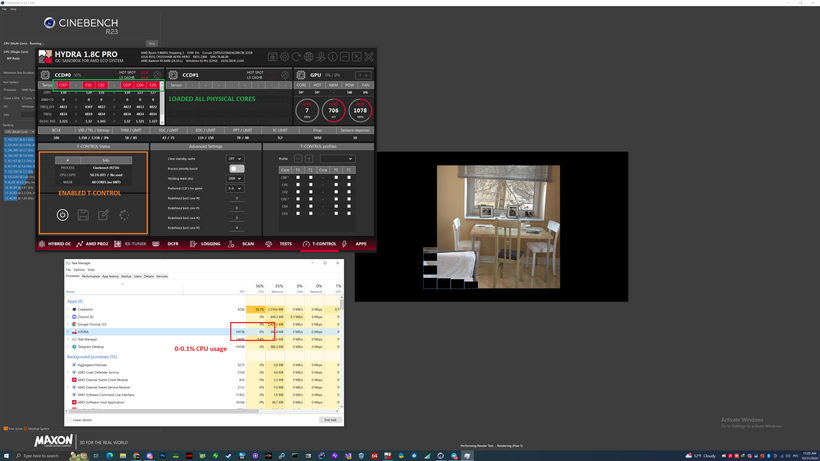
Task: Open Clear standby cache dropdown
Action: tap(234, 158)
